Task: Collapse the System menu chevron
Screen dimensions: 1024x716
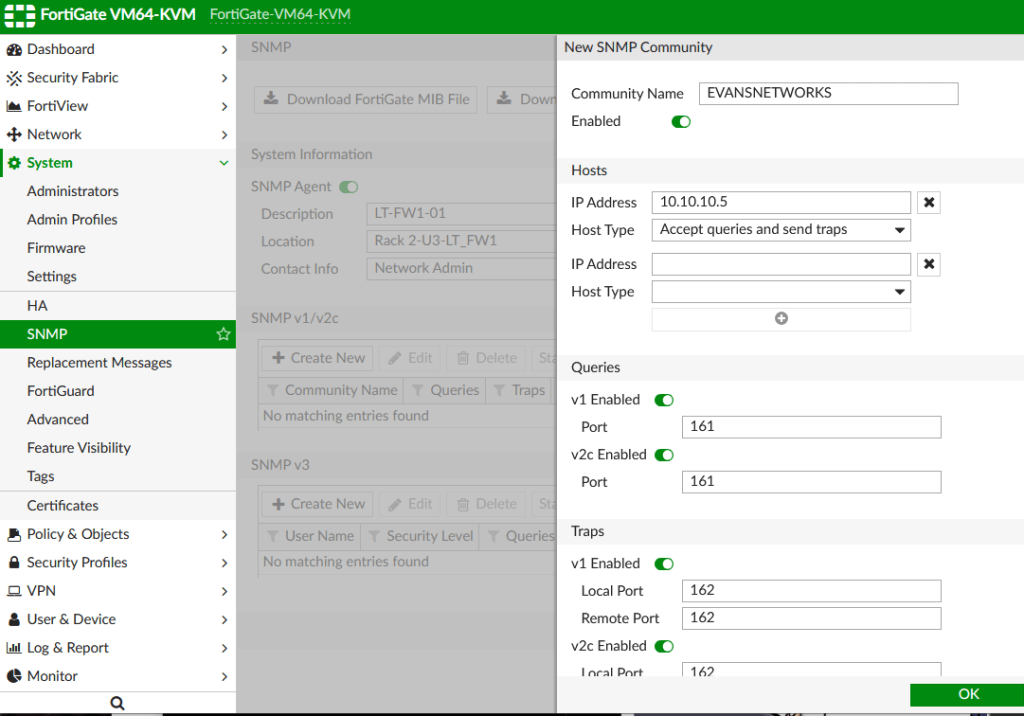Action: point(224,163)
